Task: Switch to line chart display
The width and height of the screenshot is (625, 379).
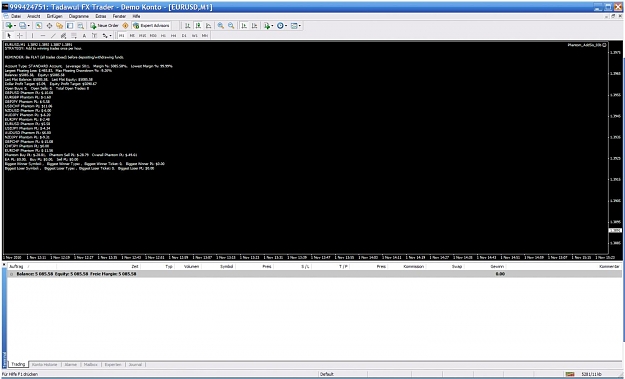Action: click(x=208, y=26)
